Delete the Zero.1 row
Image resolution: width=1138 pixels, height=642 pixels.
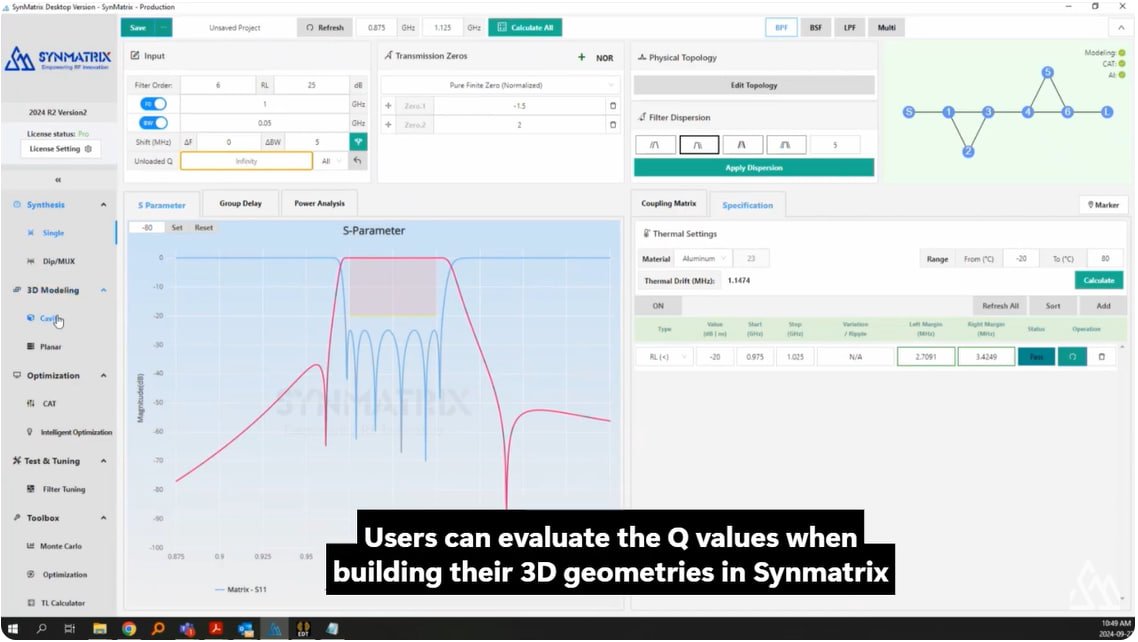coord(613,106)
